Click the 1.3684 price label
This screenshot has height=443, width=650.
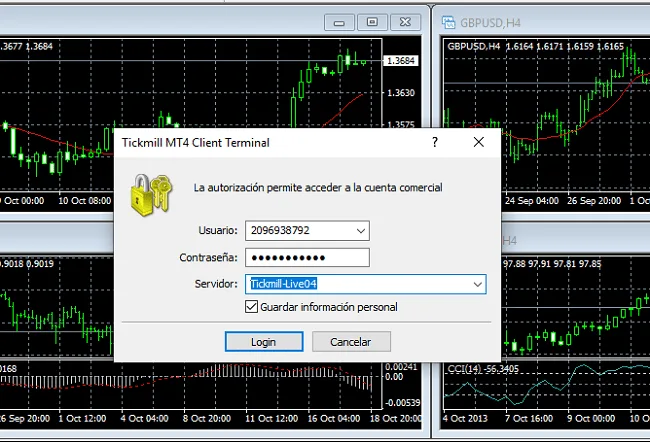(400, 61)
